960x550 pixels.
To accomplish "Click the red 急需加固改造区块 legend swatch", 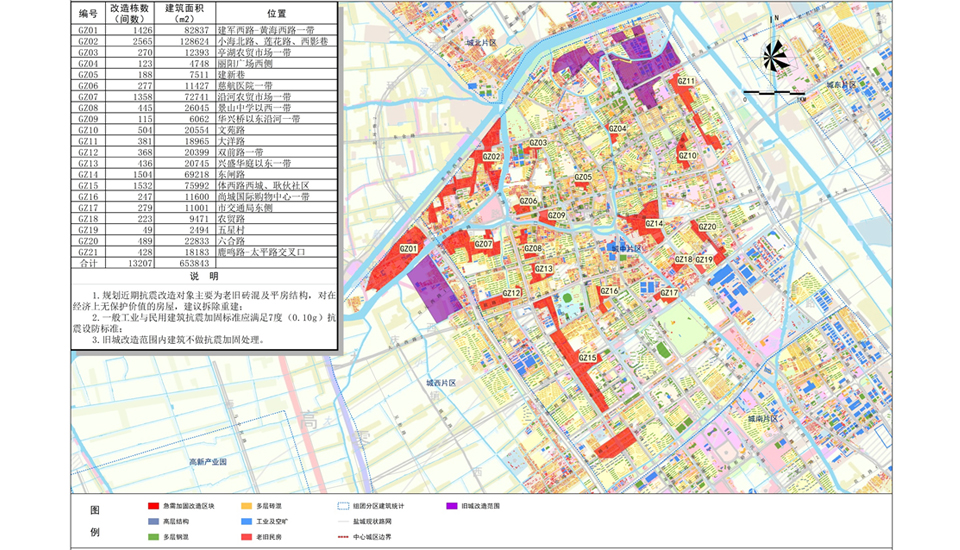I will [x=153, y=506].
